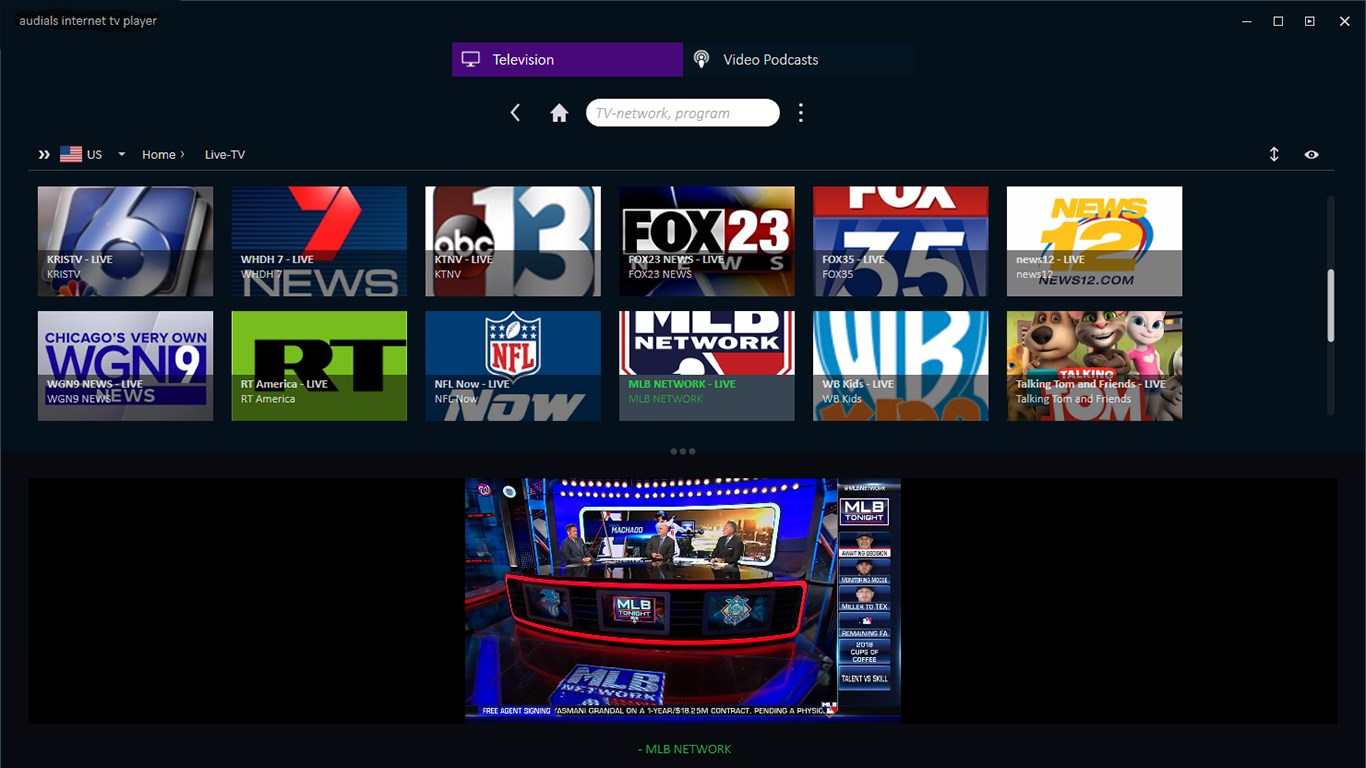This screenshot has width=1366, height=768.
Task: Switch to the Television tab
Action: pyautogui.click(x=567, y=60)
